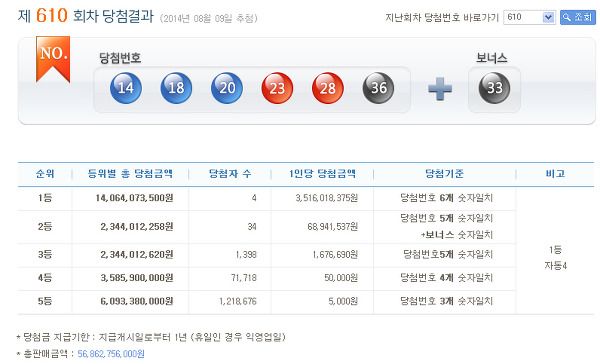Click the 비고 column header
The height and width of the screenshot is (364, 600).
coord(555,174)
